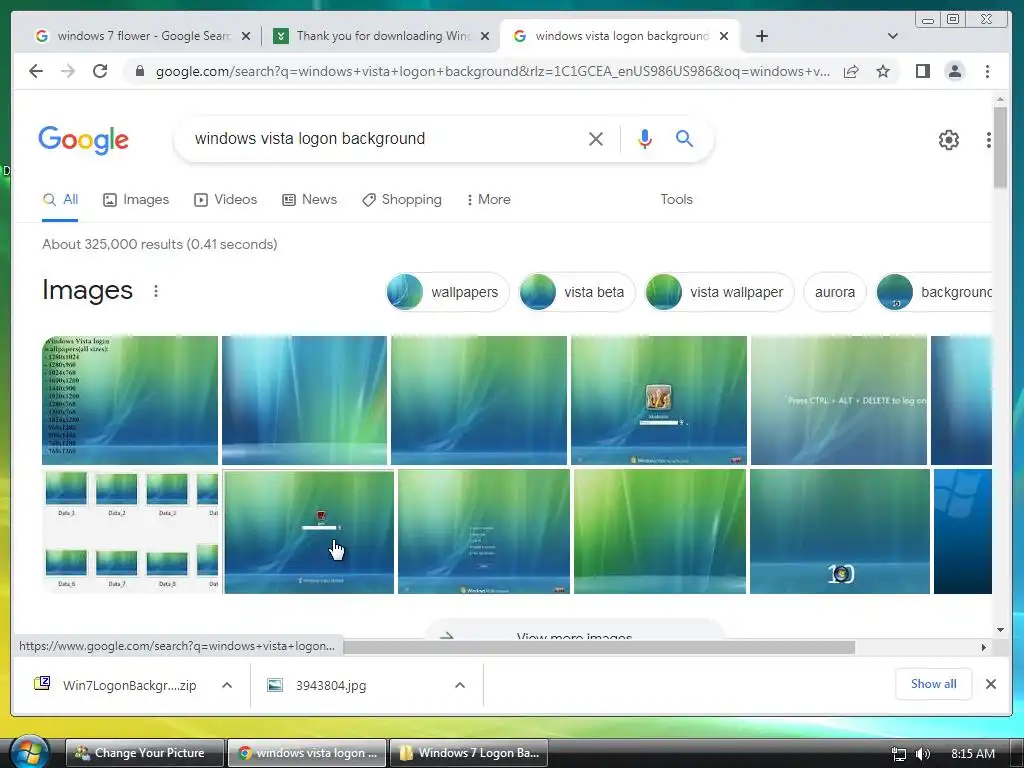Click the vertical page scrollbar thumb
The width and height of the screenshot is (1024, 768).
coord(1000,147)
